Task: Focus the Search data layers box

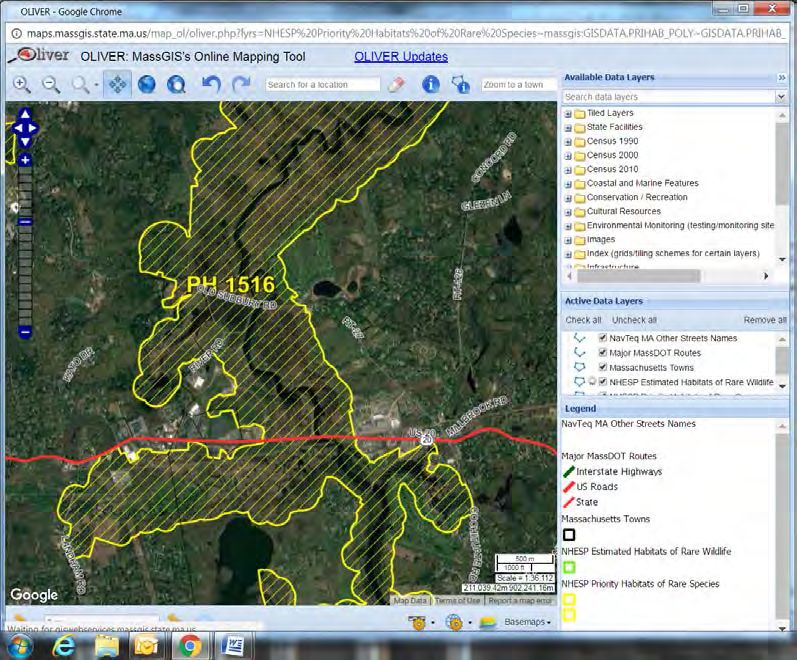Action: point(669,97)
